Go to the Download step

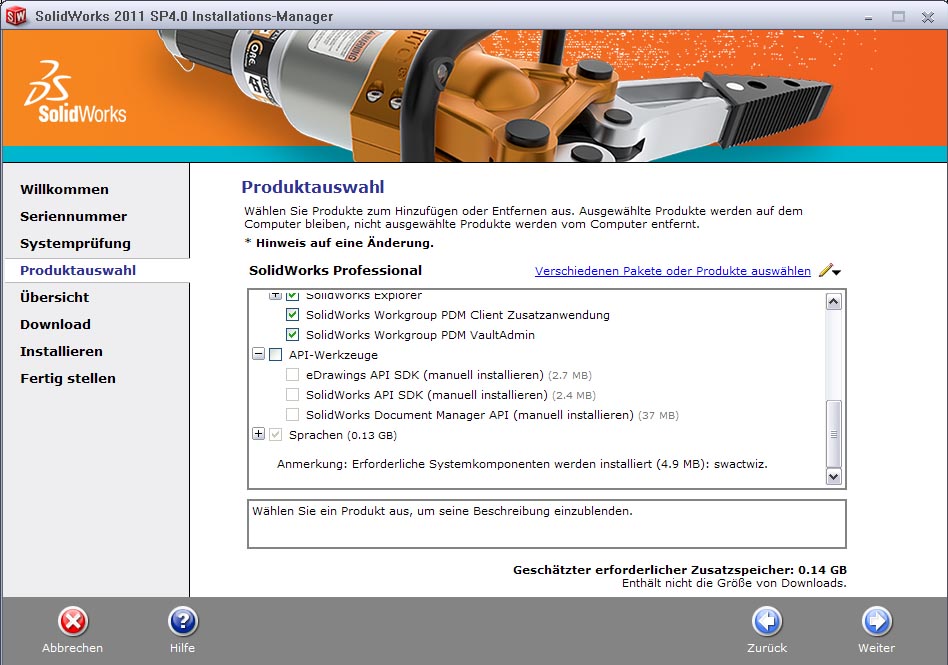click(x=56, y=325)
